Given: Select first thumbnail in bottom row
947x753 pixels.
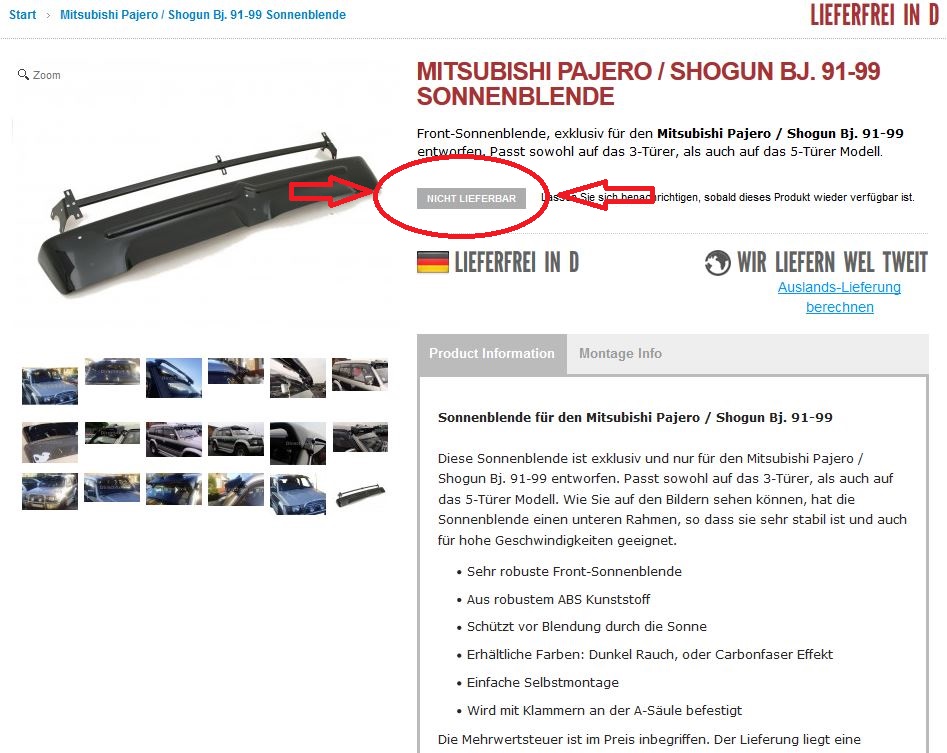Looking at the screenshot, I should point(50,492).
